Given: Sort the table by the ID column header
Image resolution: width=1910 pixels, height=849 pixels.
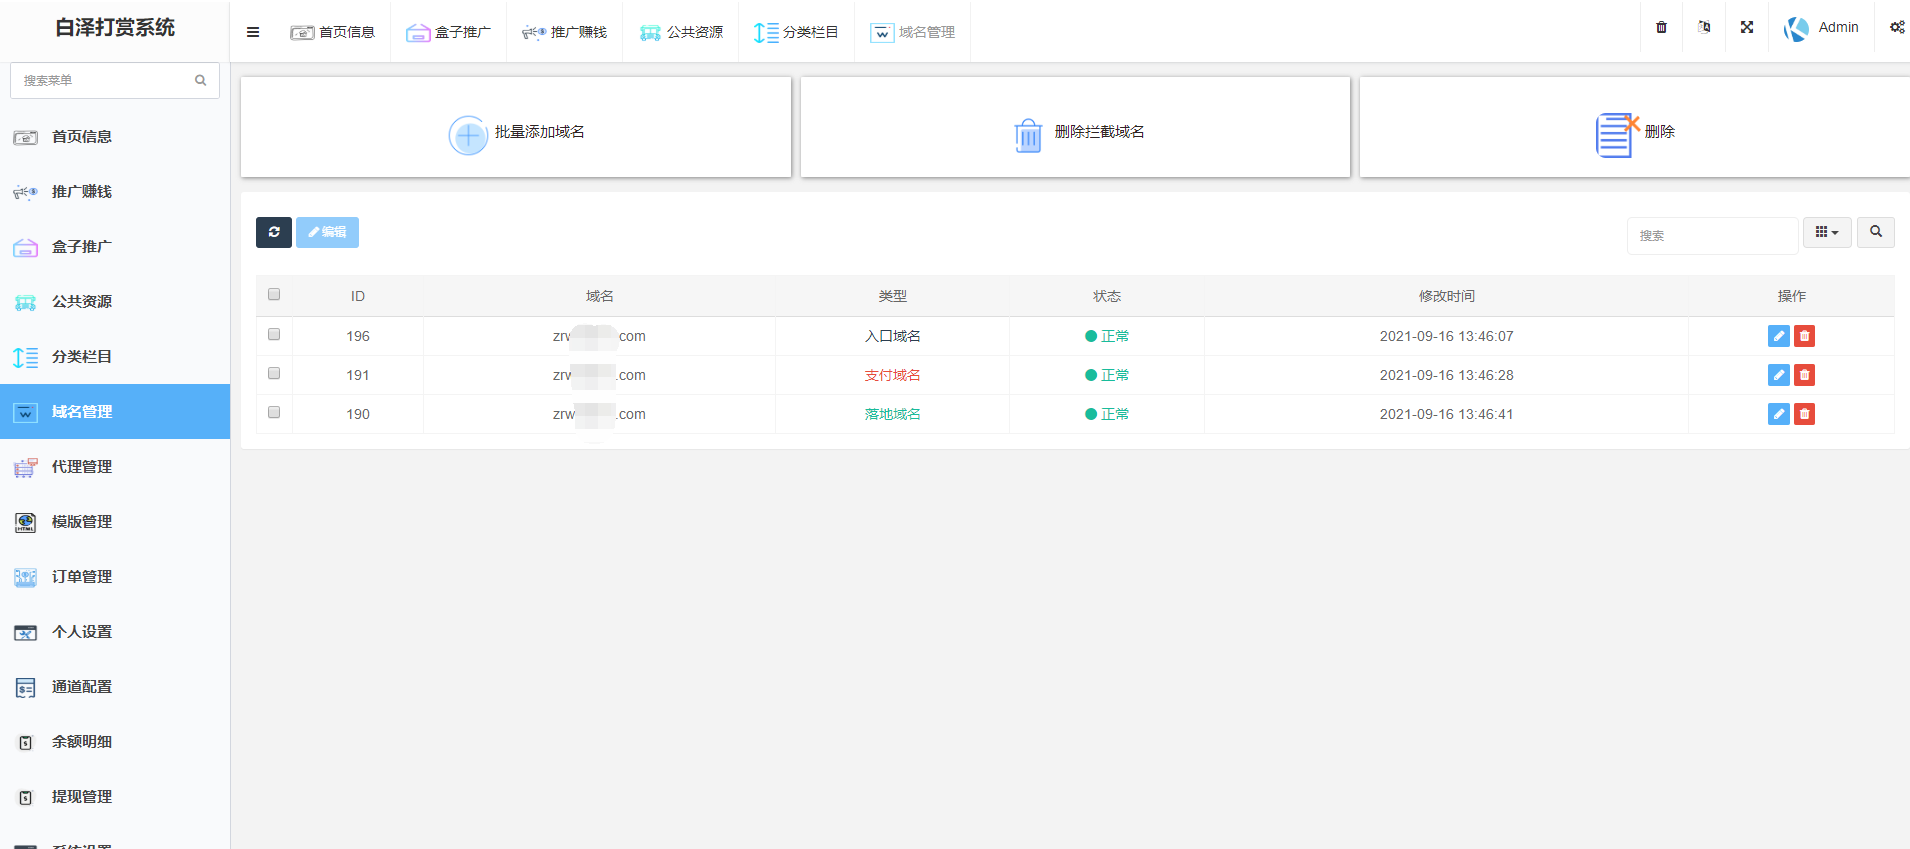Looking at the screenshot, I should tap(358, 296).
